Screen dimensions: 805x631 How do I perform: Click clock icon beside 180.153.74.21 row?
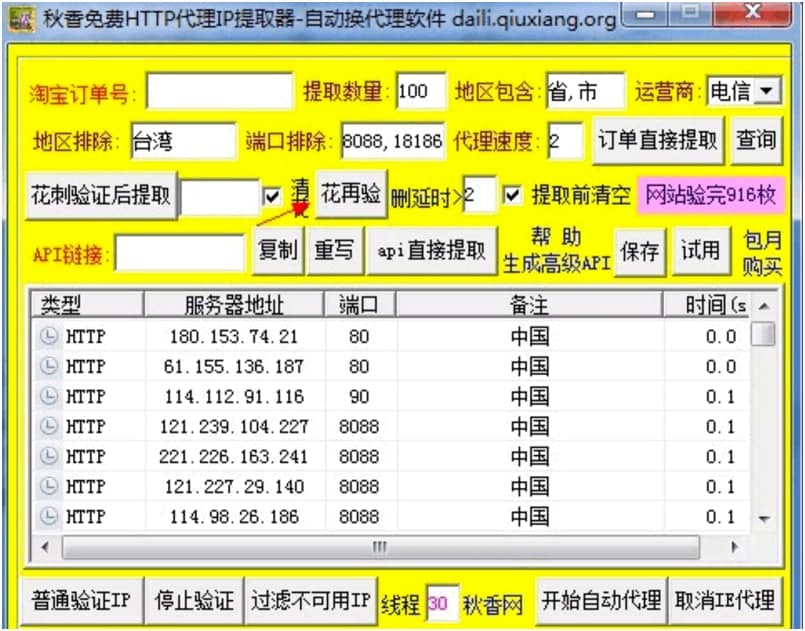tap(49, 336)
